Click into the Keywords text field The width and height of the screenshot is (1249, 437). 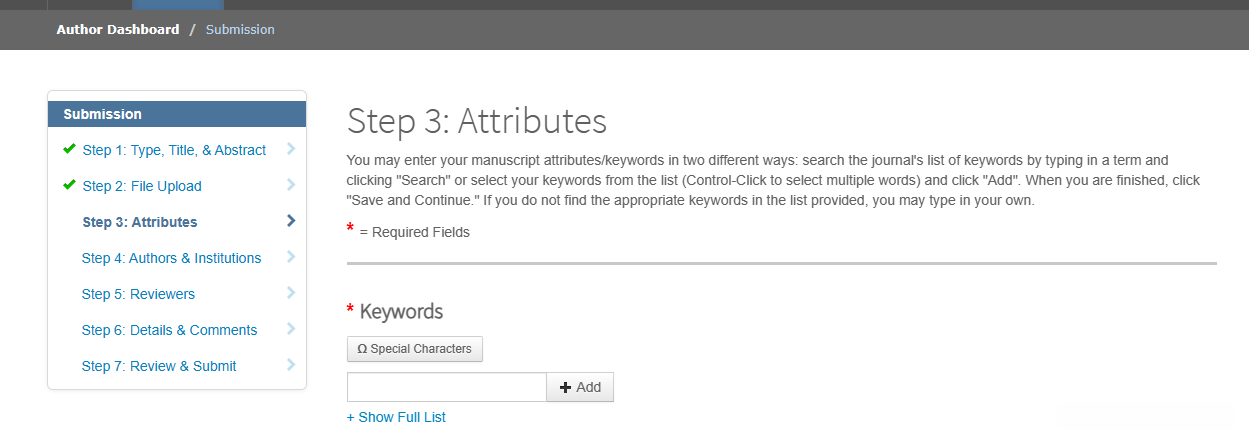coord(446,387)
